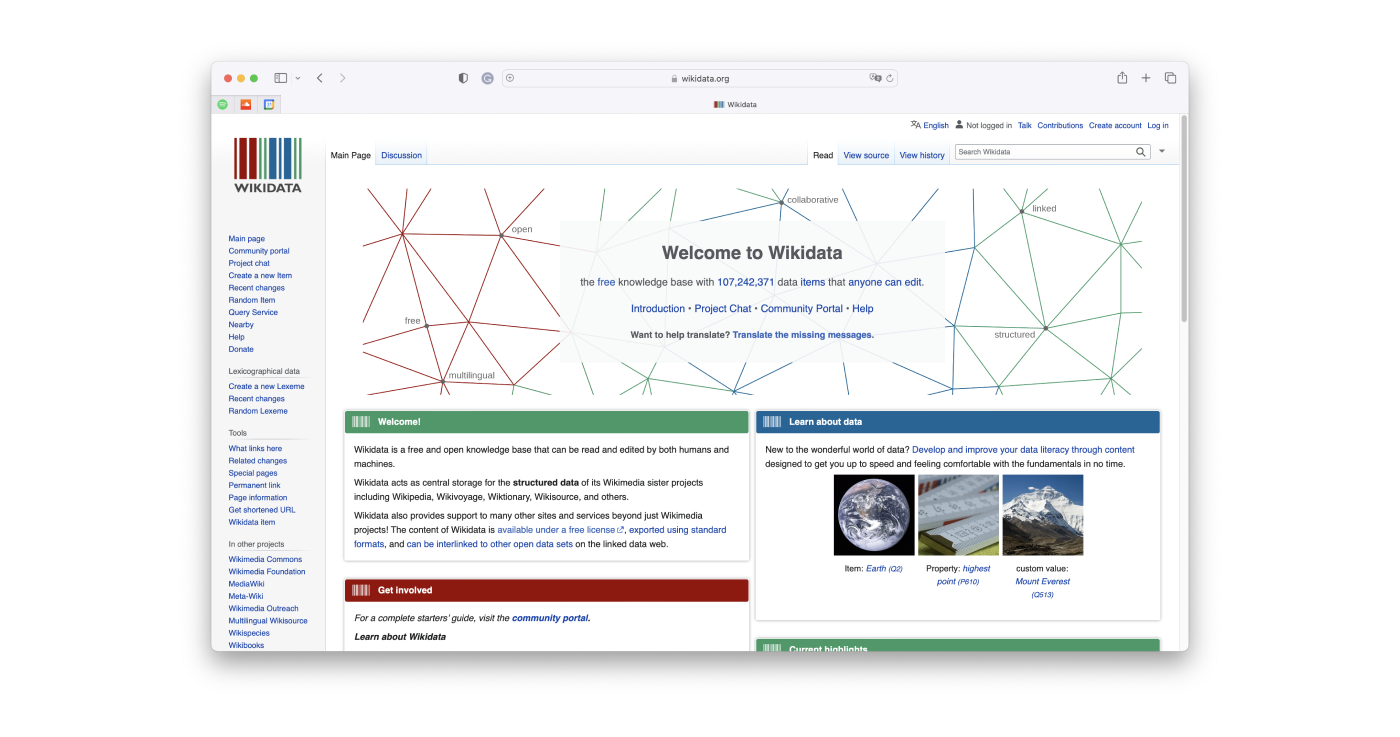
Task: Open the Query Service sidebar link
Action: point(253,312)
